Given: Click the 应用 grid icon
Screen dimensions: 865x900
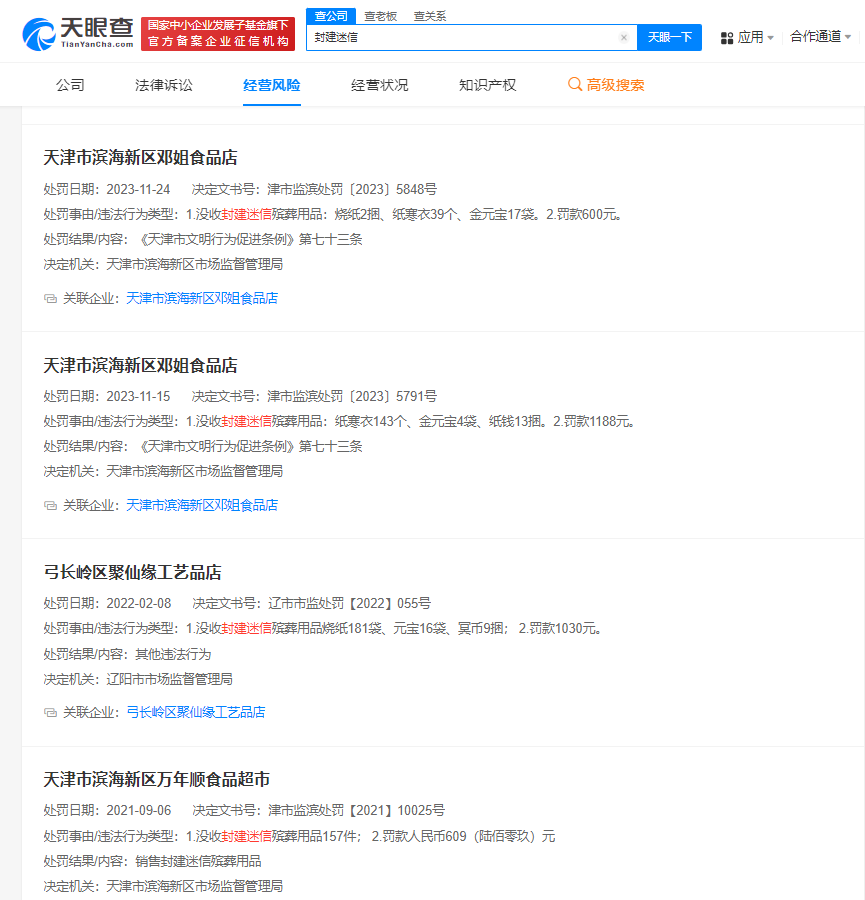Looking at the screenshot, I should [727, 38].
